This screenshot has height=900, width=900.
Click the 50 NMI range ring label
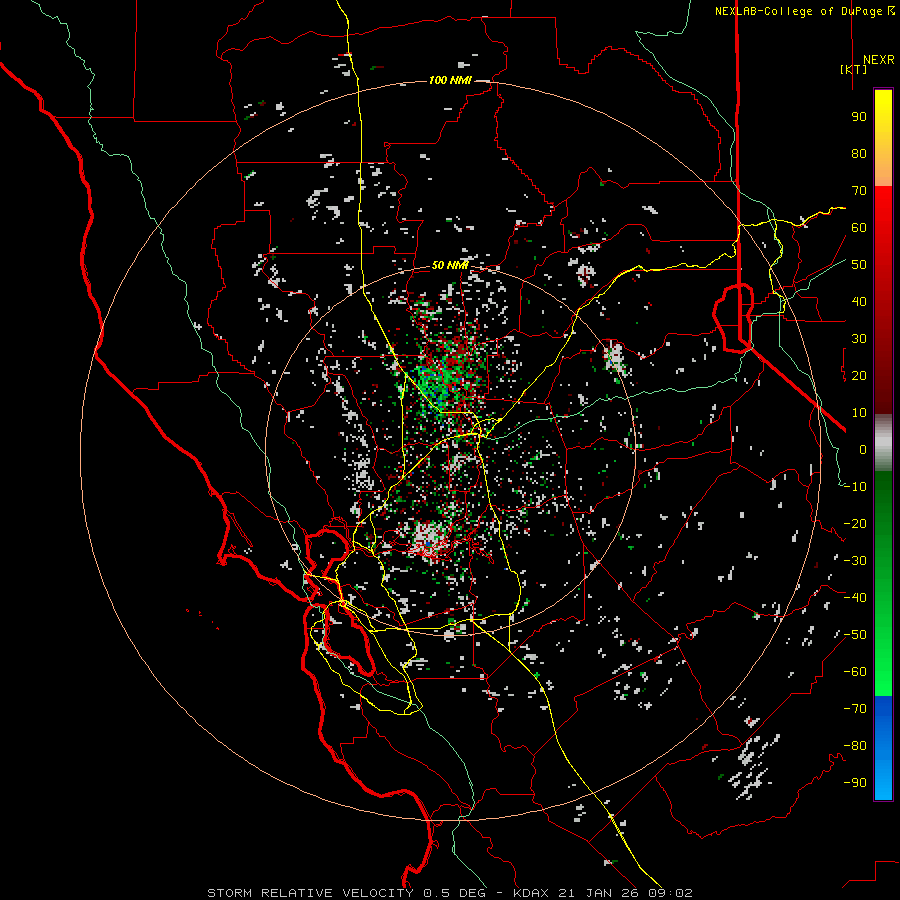pos(449,265)
